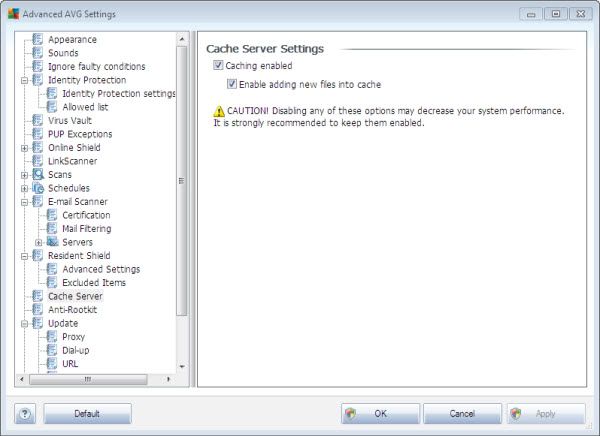Click tree vertical scrollbar up arrow
The image size is (600, 436).
pyautogui.click(x=182, y=39)
